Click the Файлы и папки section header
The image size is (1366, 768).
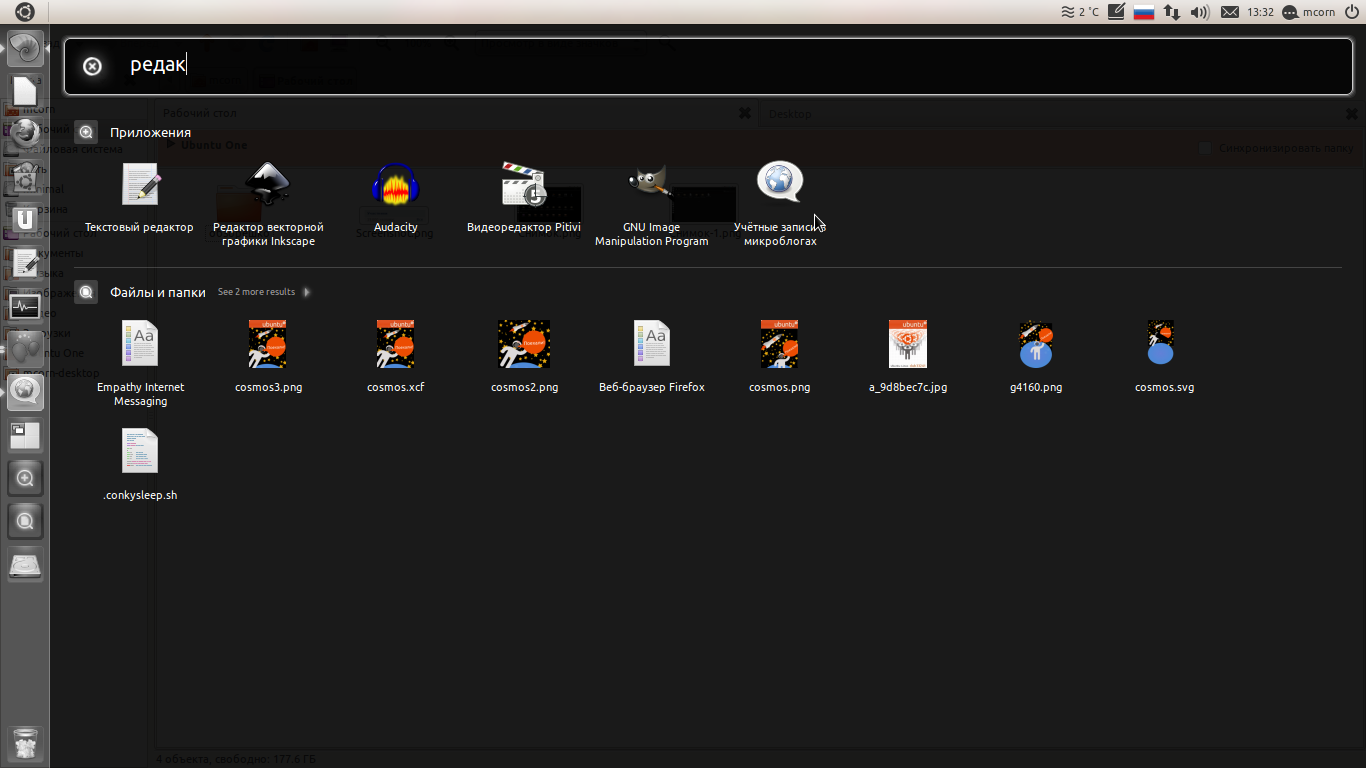157,292
